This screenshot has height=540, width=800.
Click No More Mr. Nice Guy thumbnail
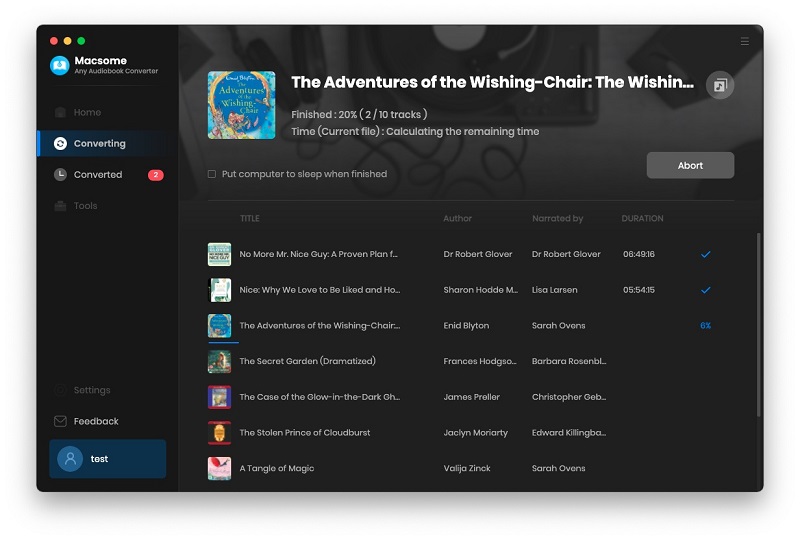click(x=219, y=254)
